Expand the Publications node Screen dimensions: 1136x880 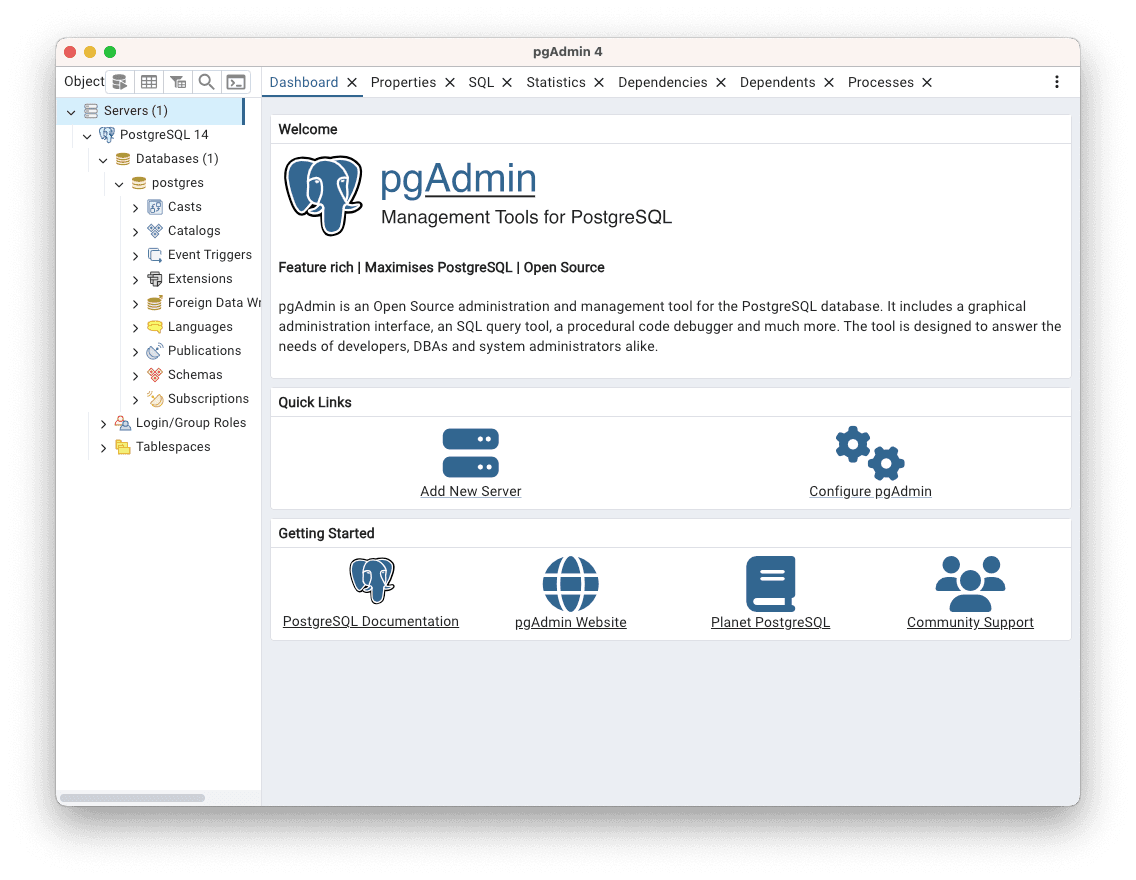coord(135,352)
